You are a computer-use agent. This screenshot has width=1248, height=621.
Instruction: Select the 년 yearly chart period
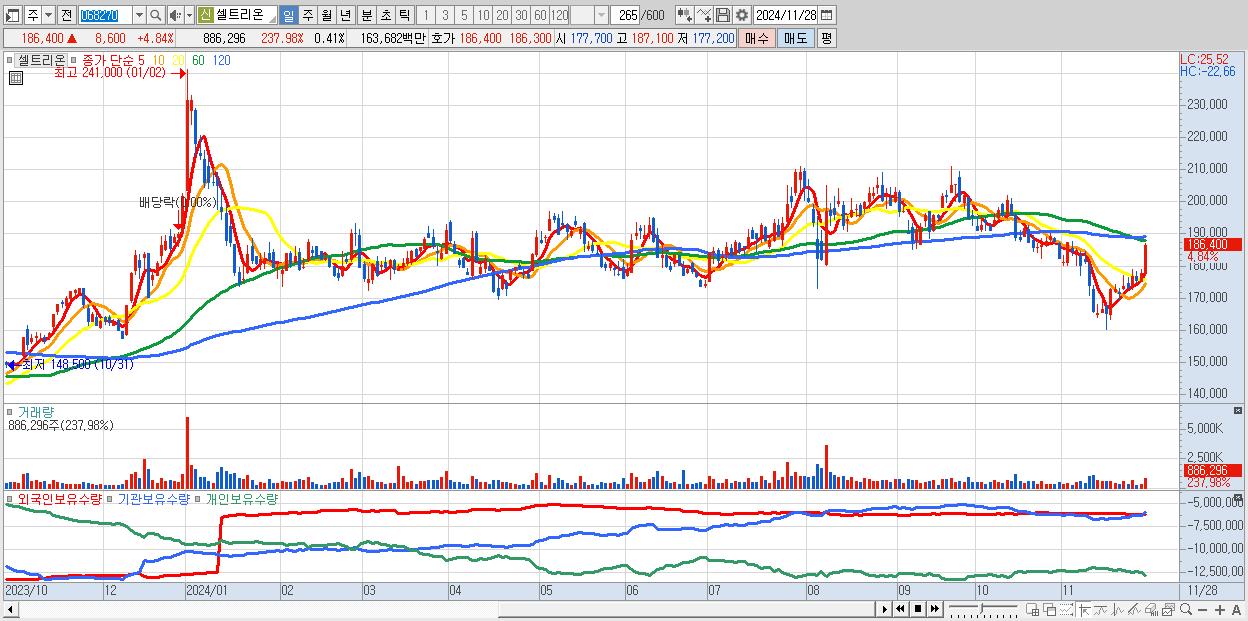tap(346, 16)
